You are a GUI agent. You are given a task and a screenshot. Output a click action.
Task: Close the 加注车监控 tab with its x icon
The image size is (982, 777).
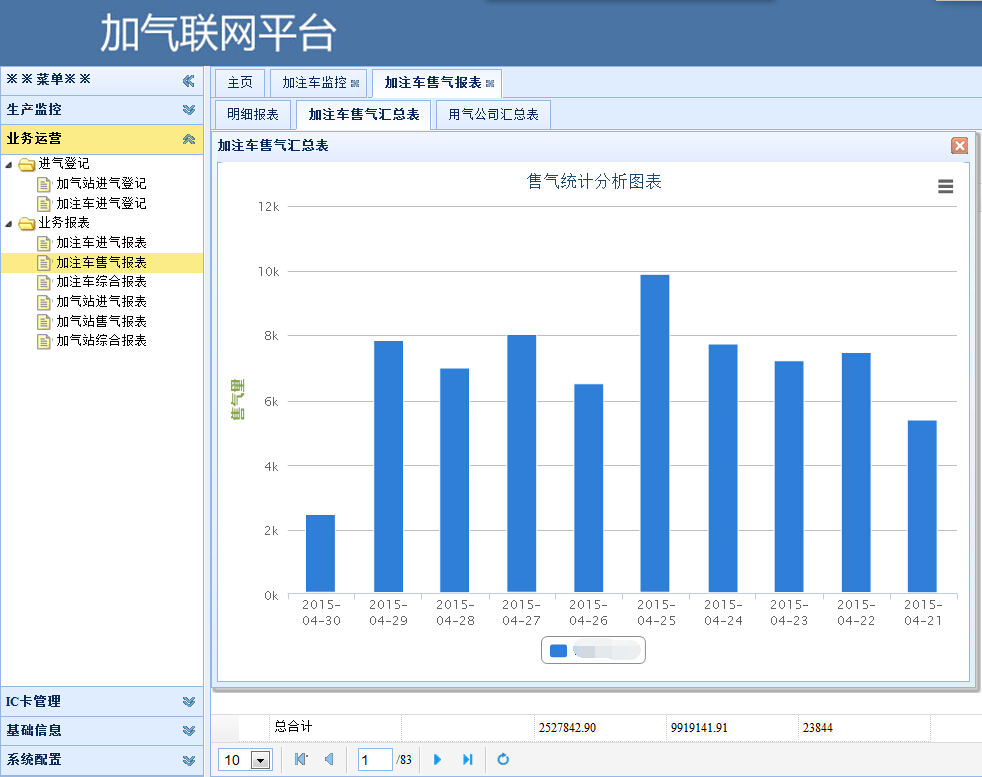click(x=355, y=83)
